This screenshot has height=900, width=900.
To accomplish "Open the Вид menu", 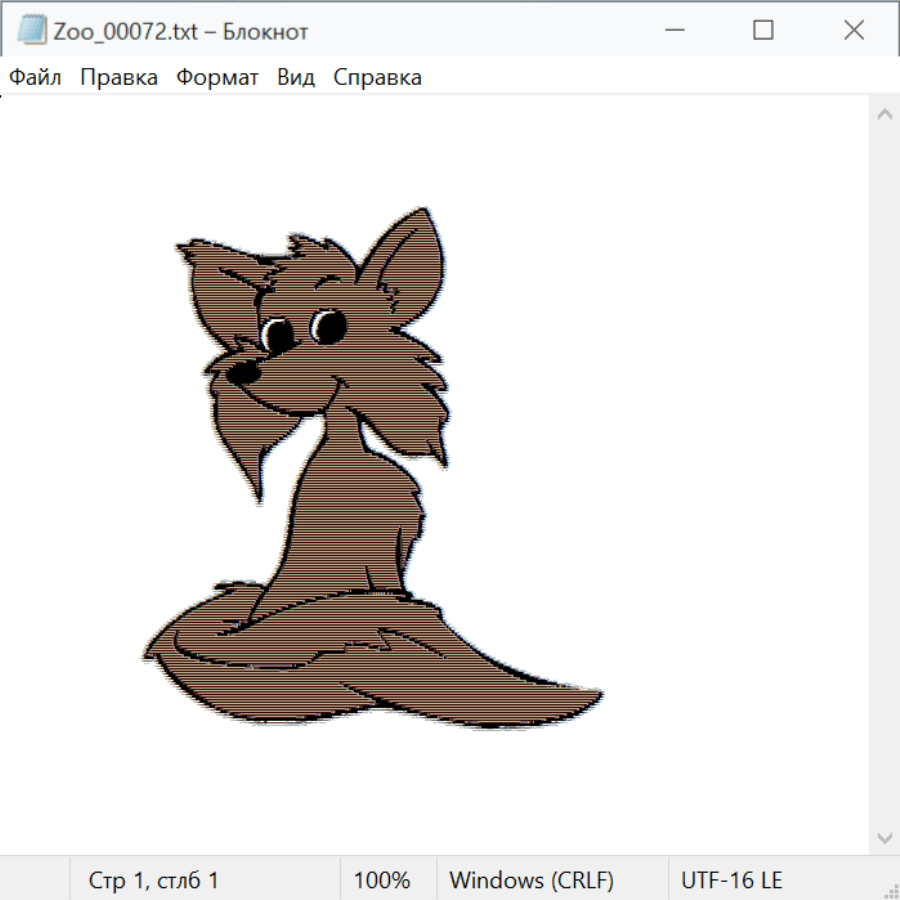I will (x=296, y=77).
